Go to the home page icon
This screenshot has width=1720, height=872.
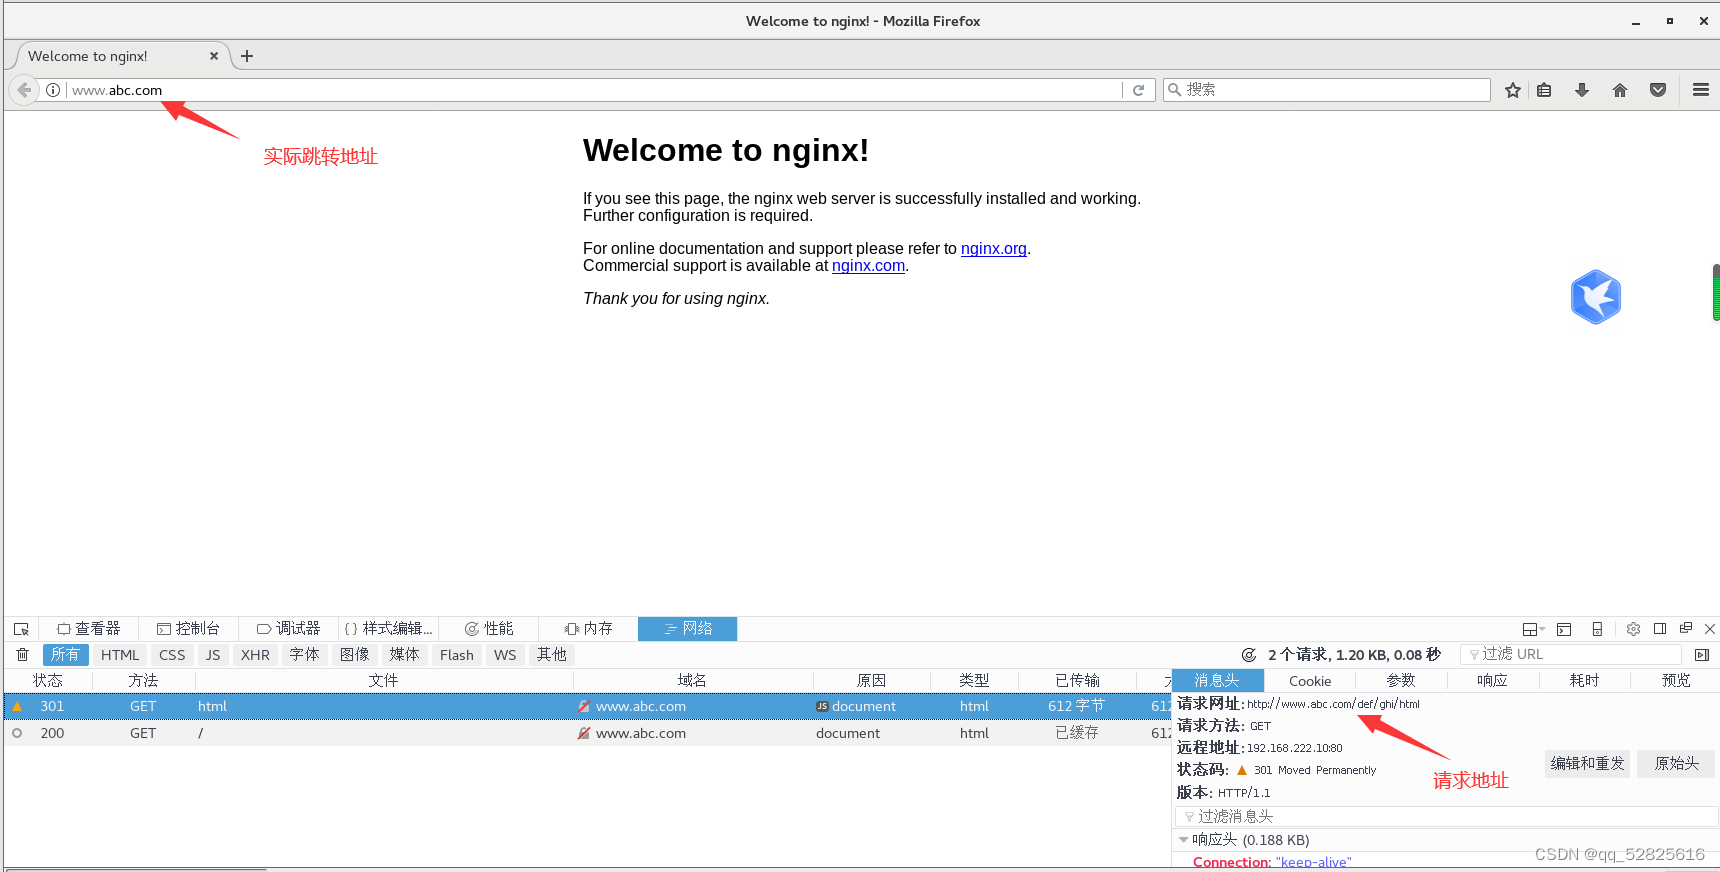(x=1620, y=90)
